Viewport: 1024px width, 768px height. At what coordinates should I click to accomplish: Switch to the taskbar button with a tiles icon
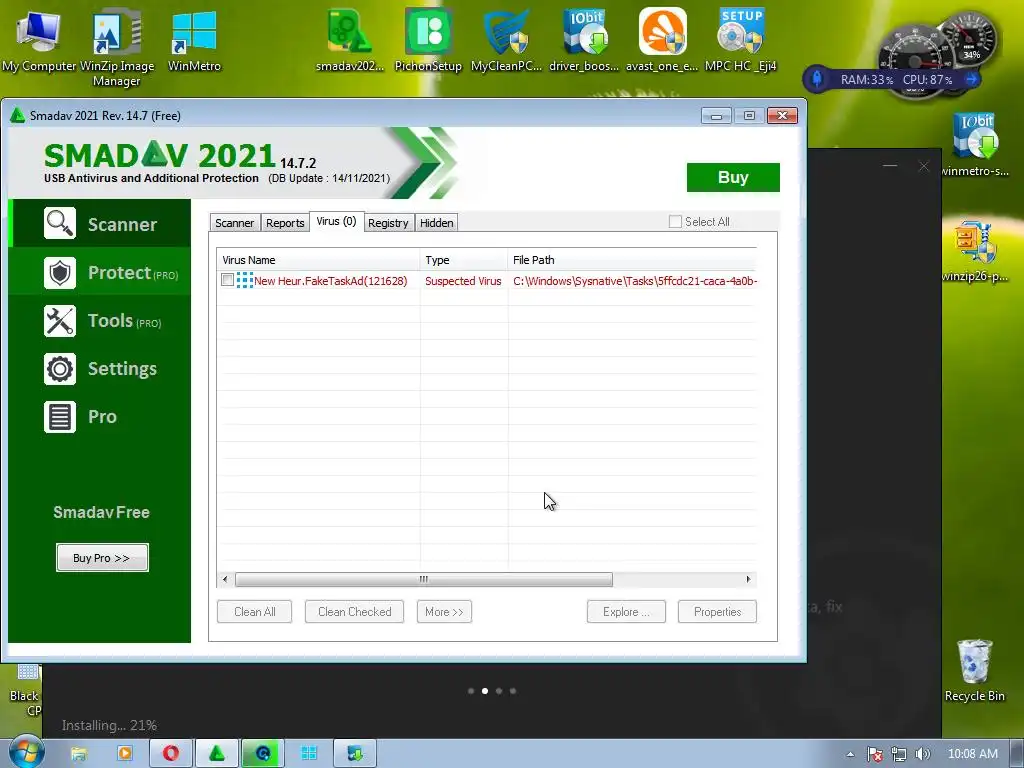pos(309,754)
